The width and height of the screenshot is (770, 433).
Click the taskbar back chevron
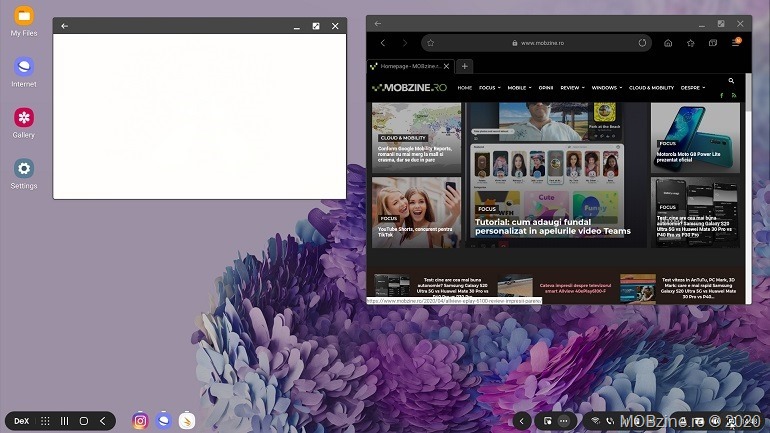click(103, 421)
